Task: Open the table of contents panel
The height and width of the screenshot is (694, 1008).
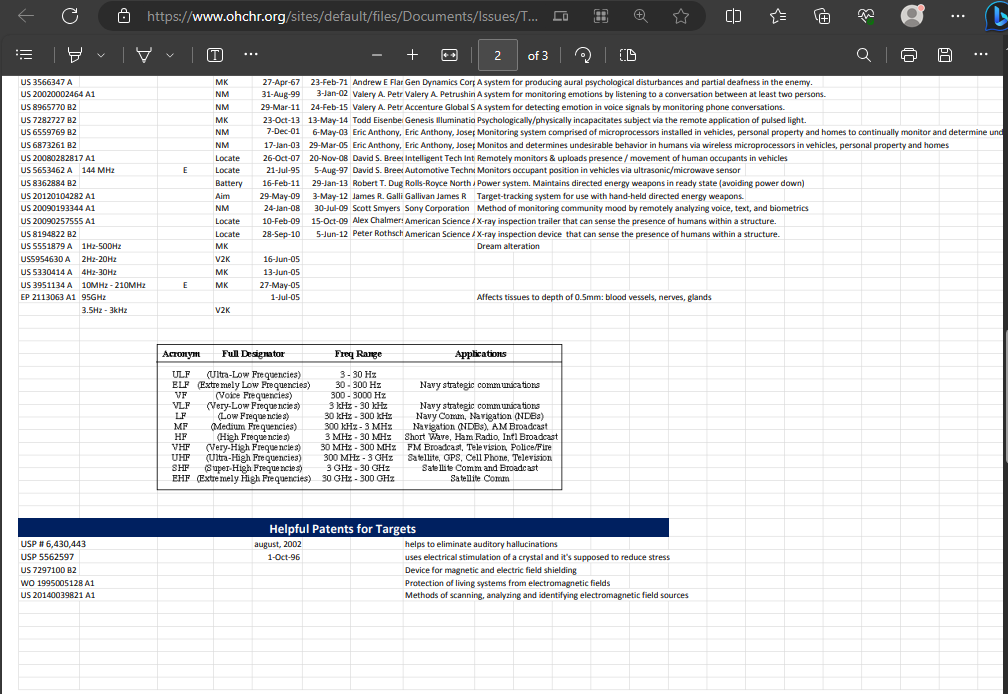Action: (x=24, y=55)
